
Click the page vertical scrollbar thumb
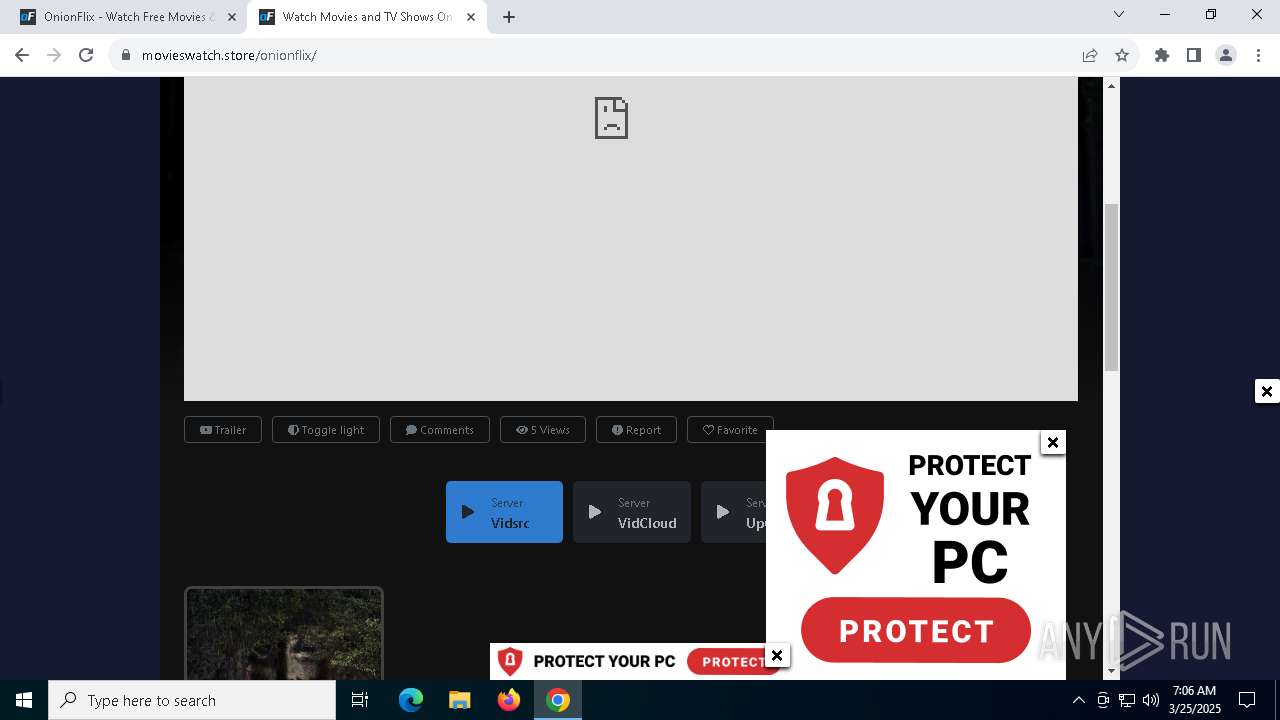tap(1111, 287)
